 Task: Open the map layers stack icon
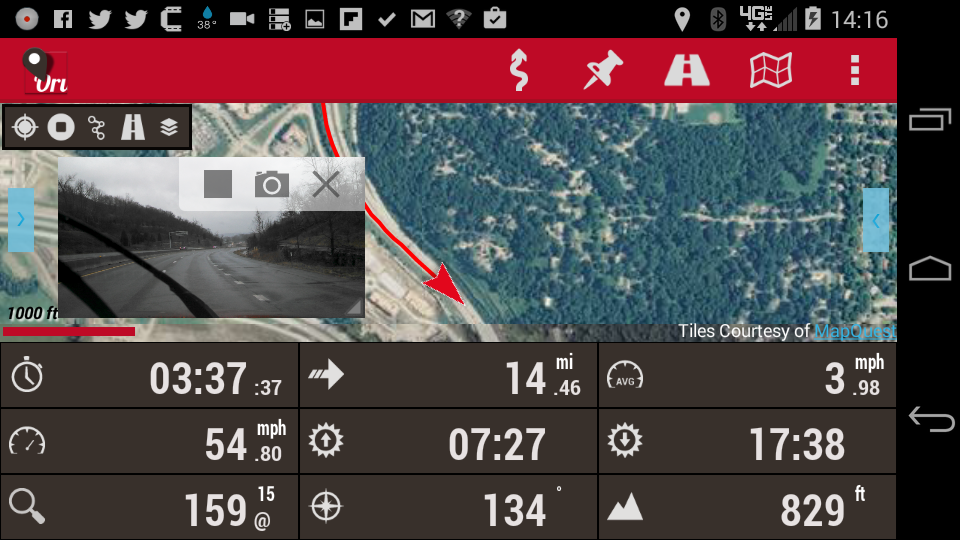click(169, 127)
